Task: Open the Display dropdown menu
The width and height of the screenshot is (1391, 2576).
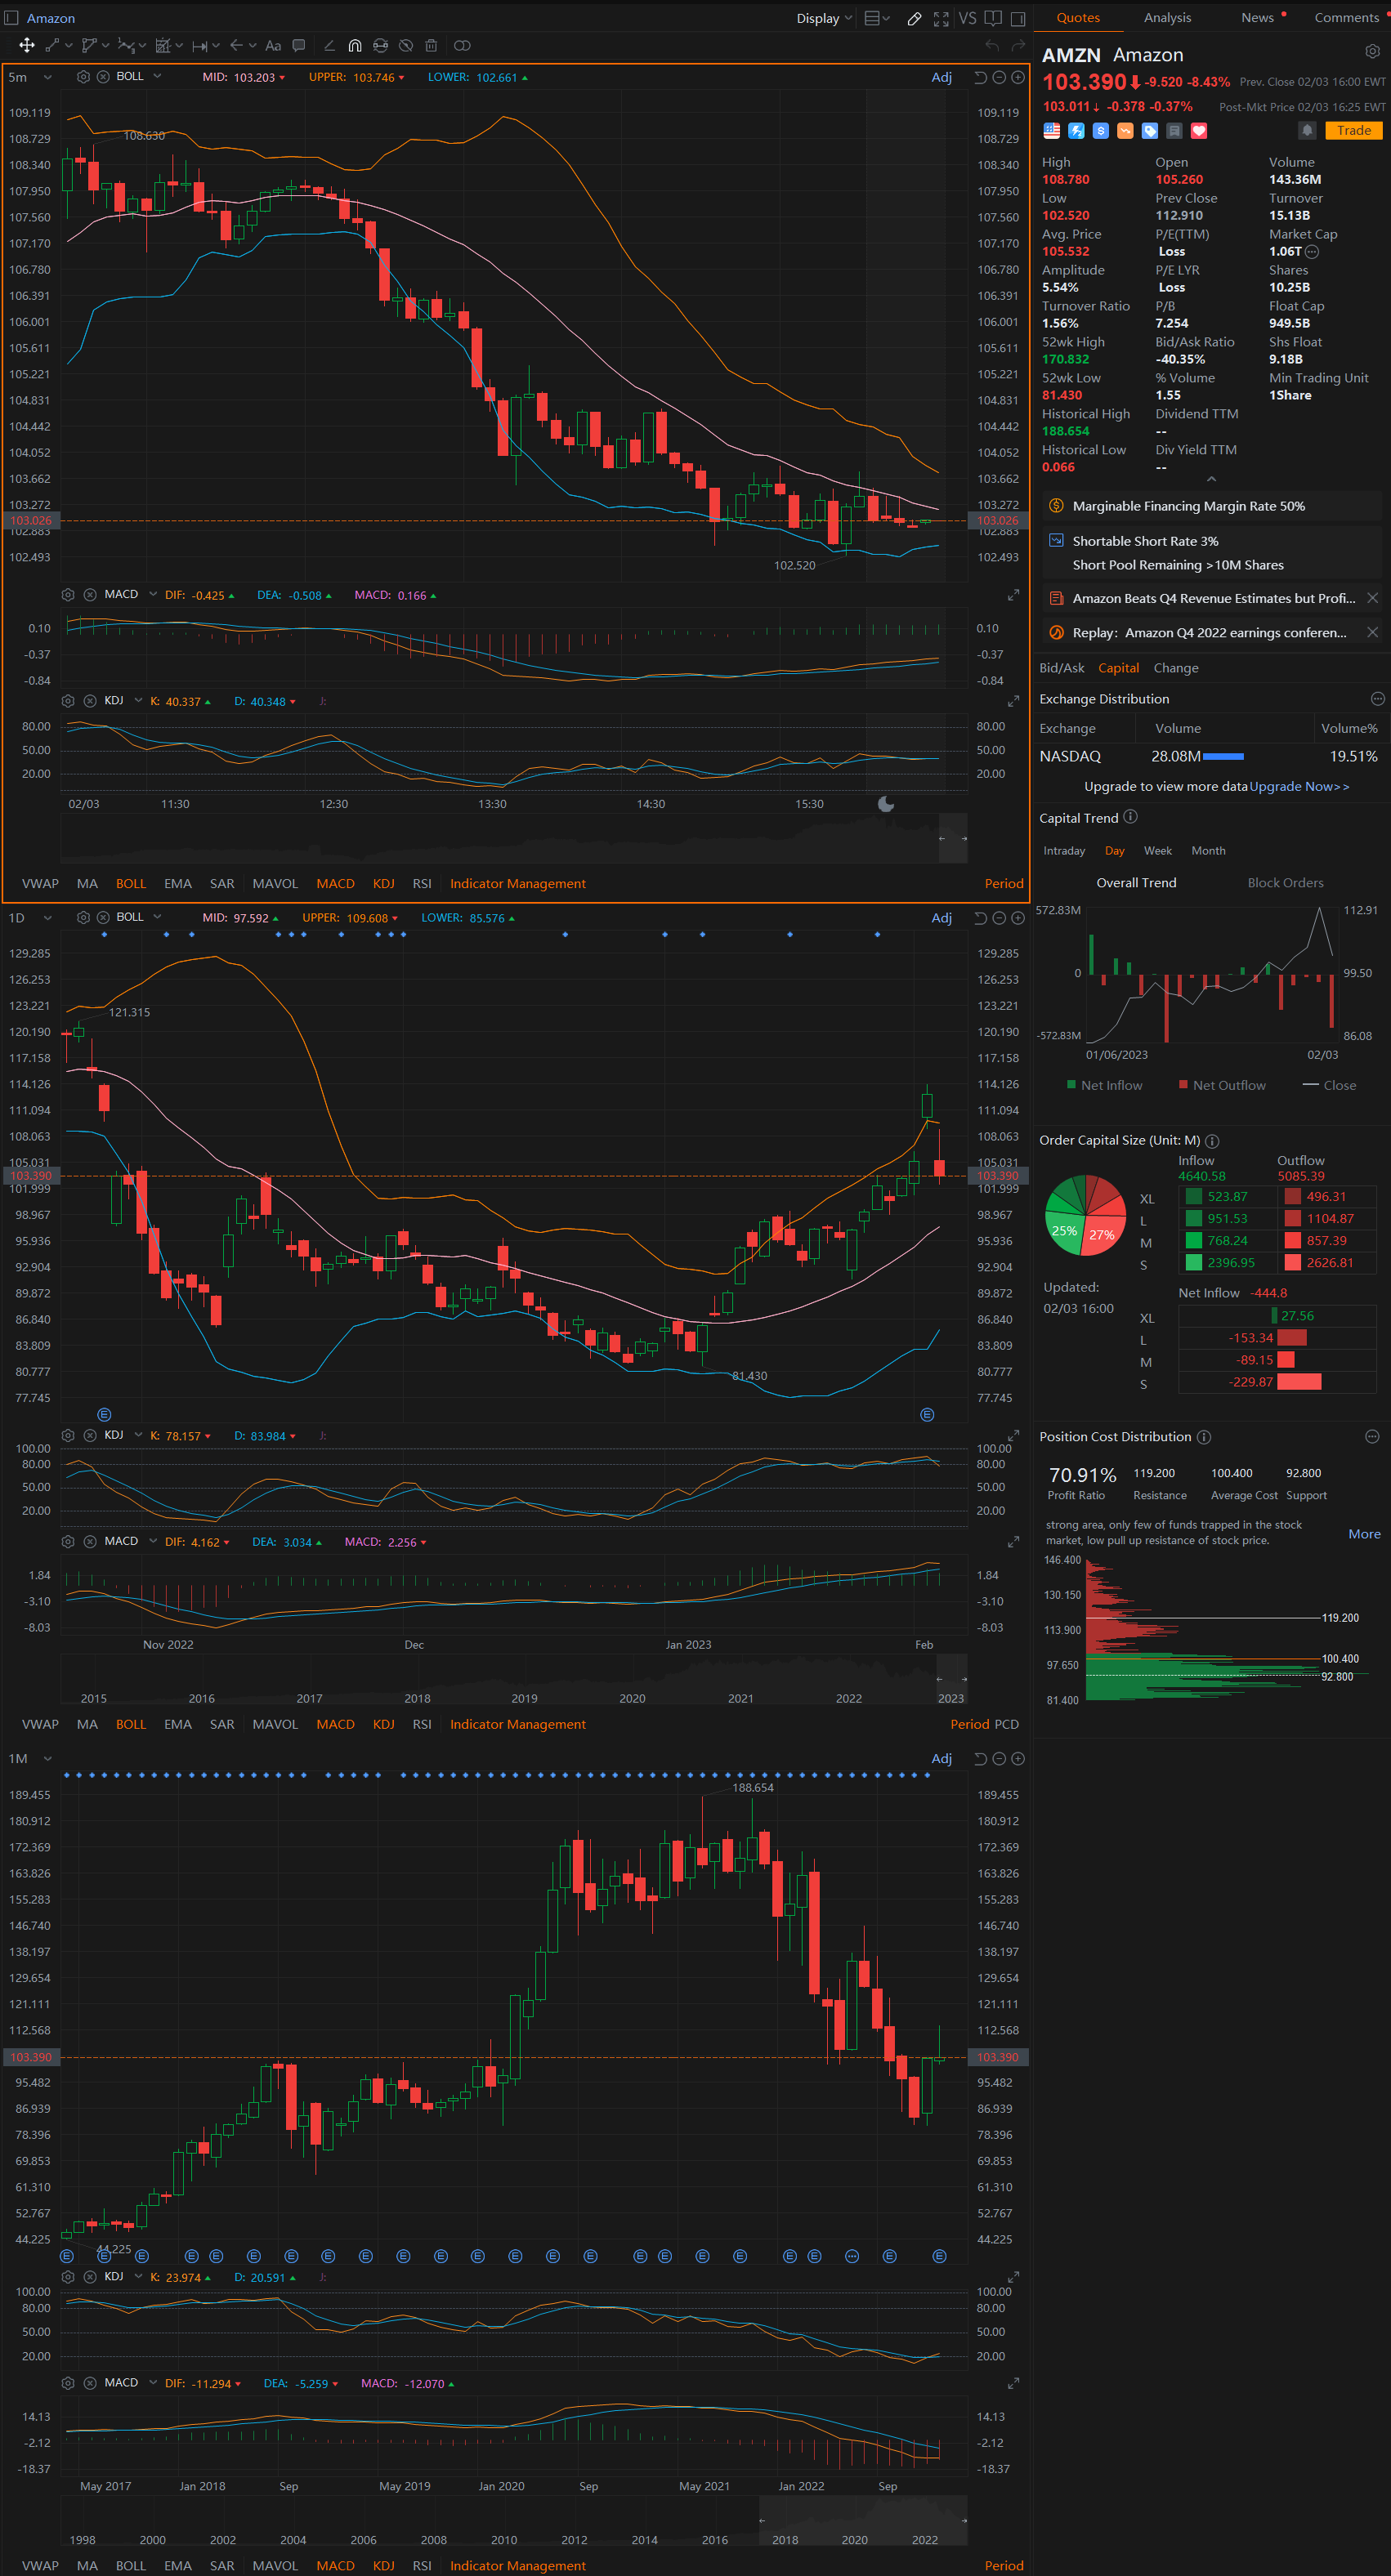Action: [x=824, y=18]
